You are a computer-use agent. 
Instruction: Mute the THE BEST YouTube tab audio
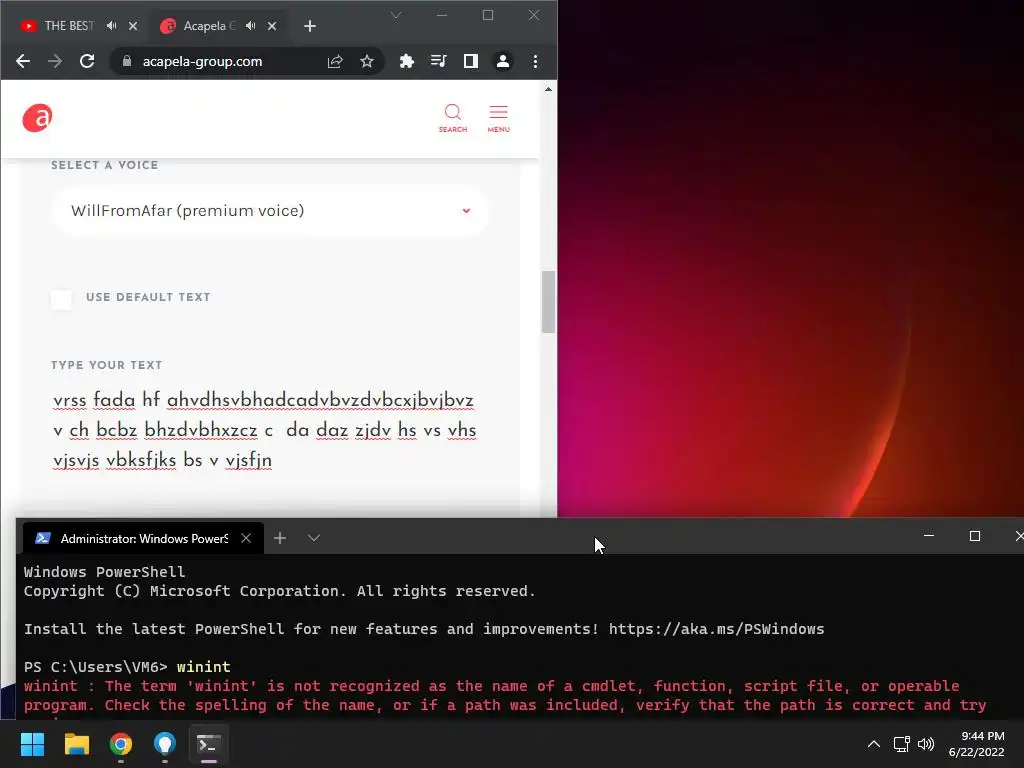point(112,25)
